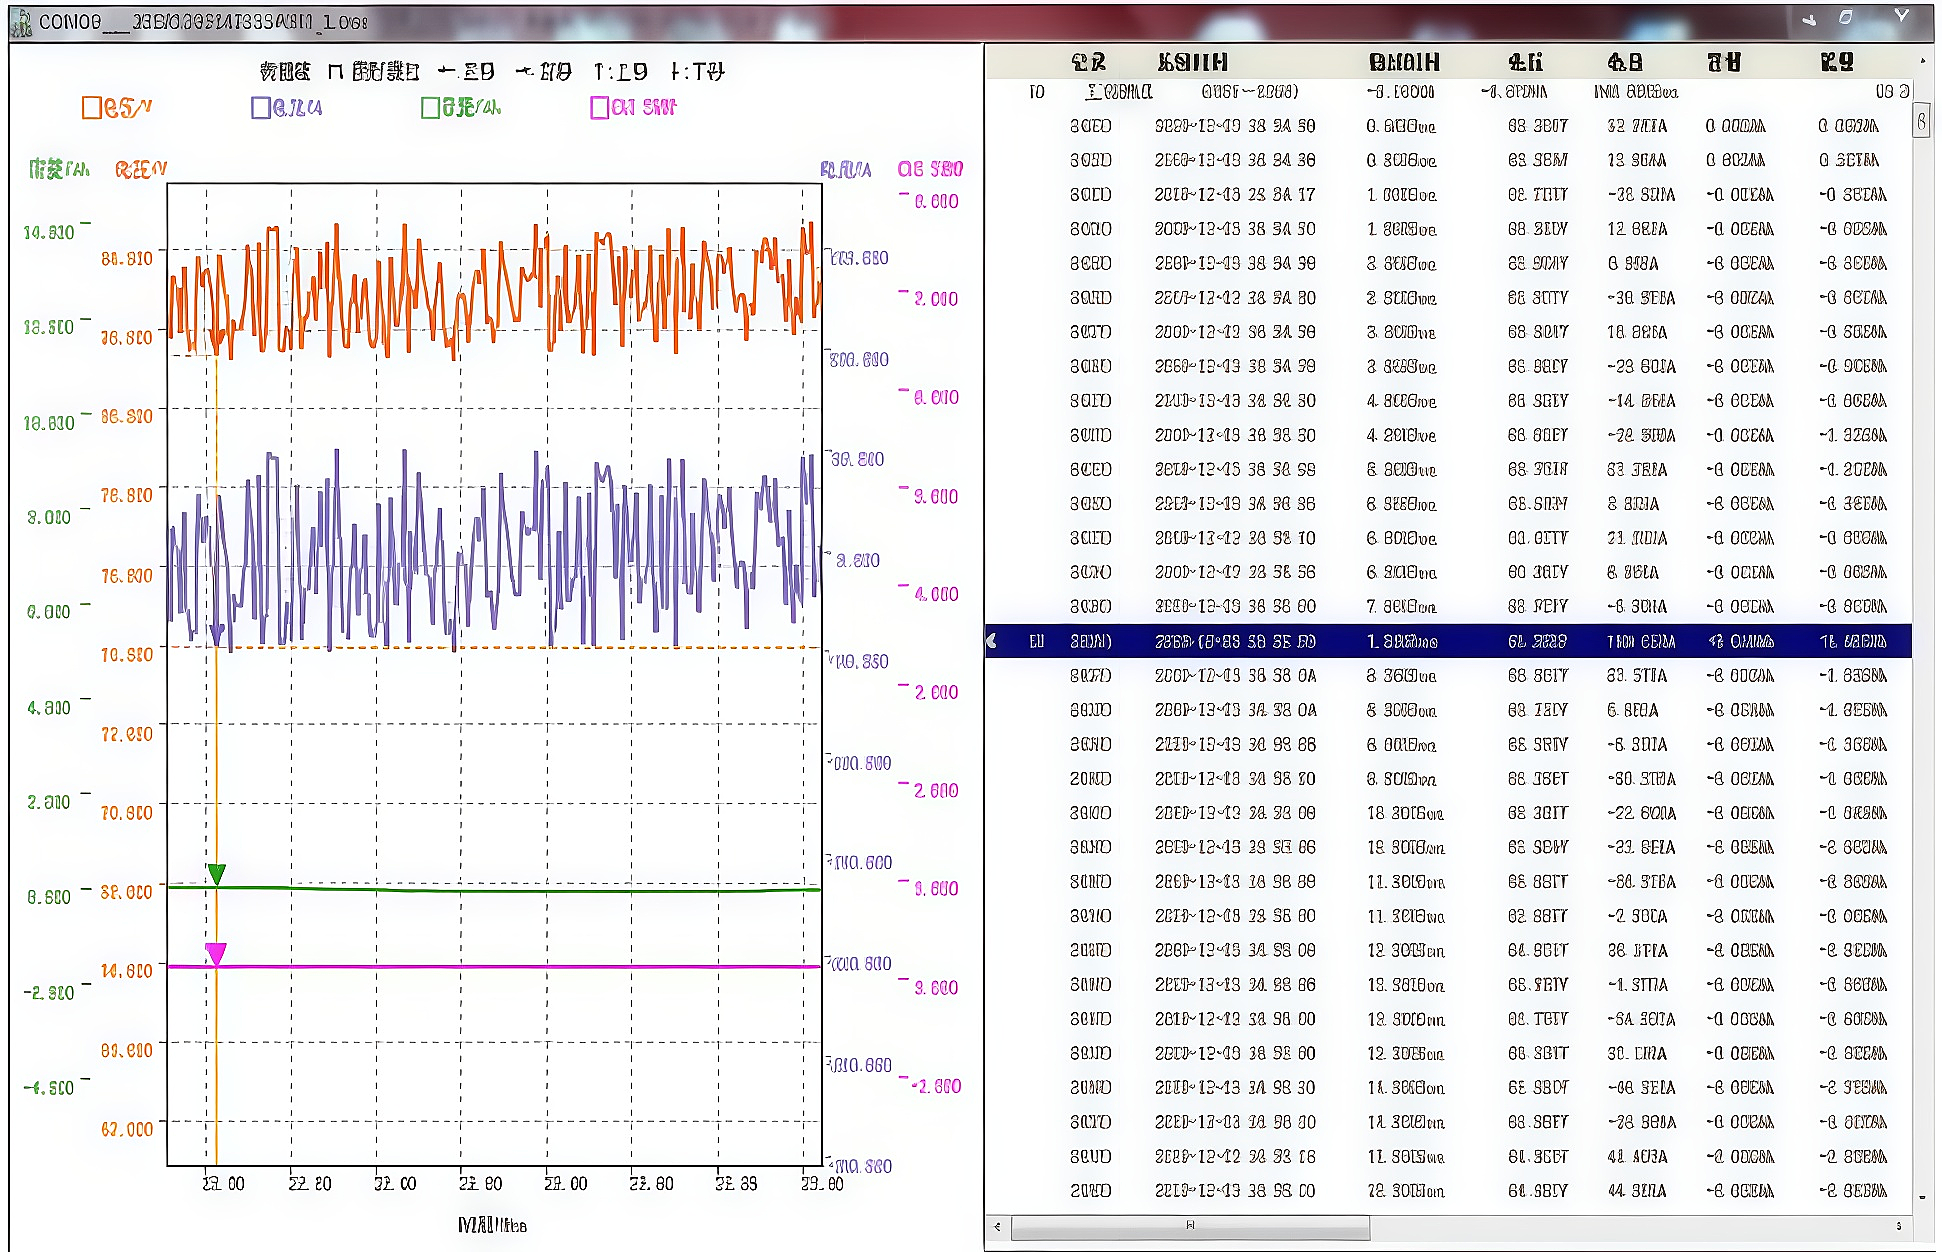
Task: Click the table's vertical scrollbar up arrow
Action: 1921,62
